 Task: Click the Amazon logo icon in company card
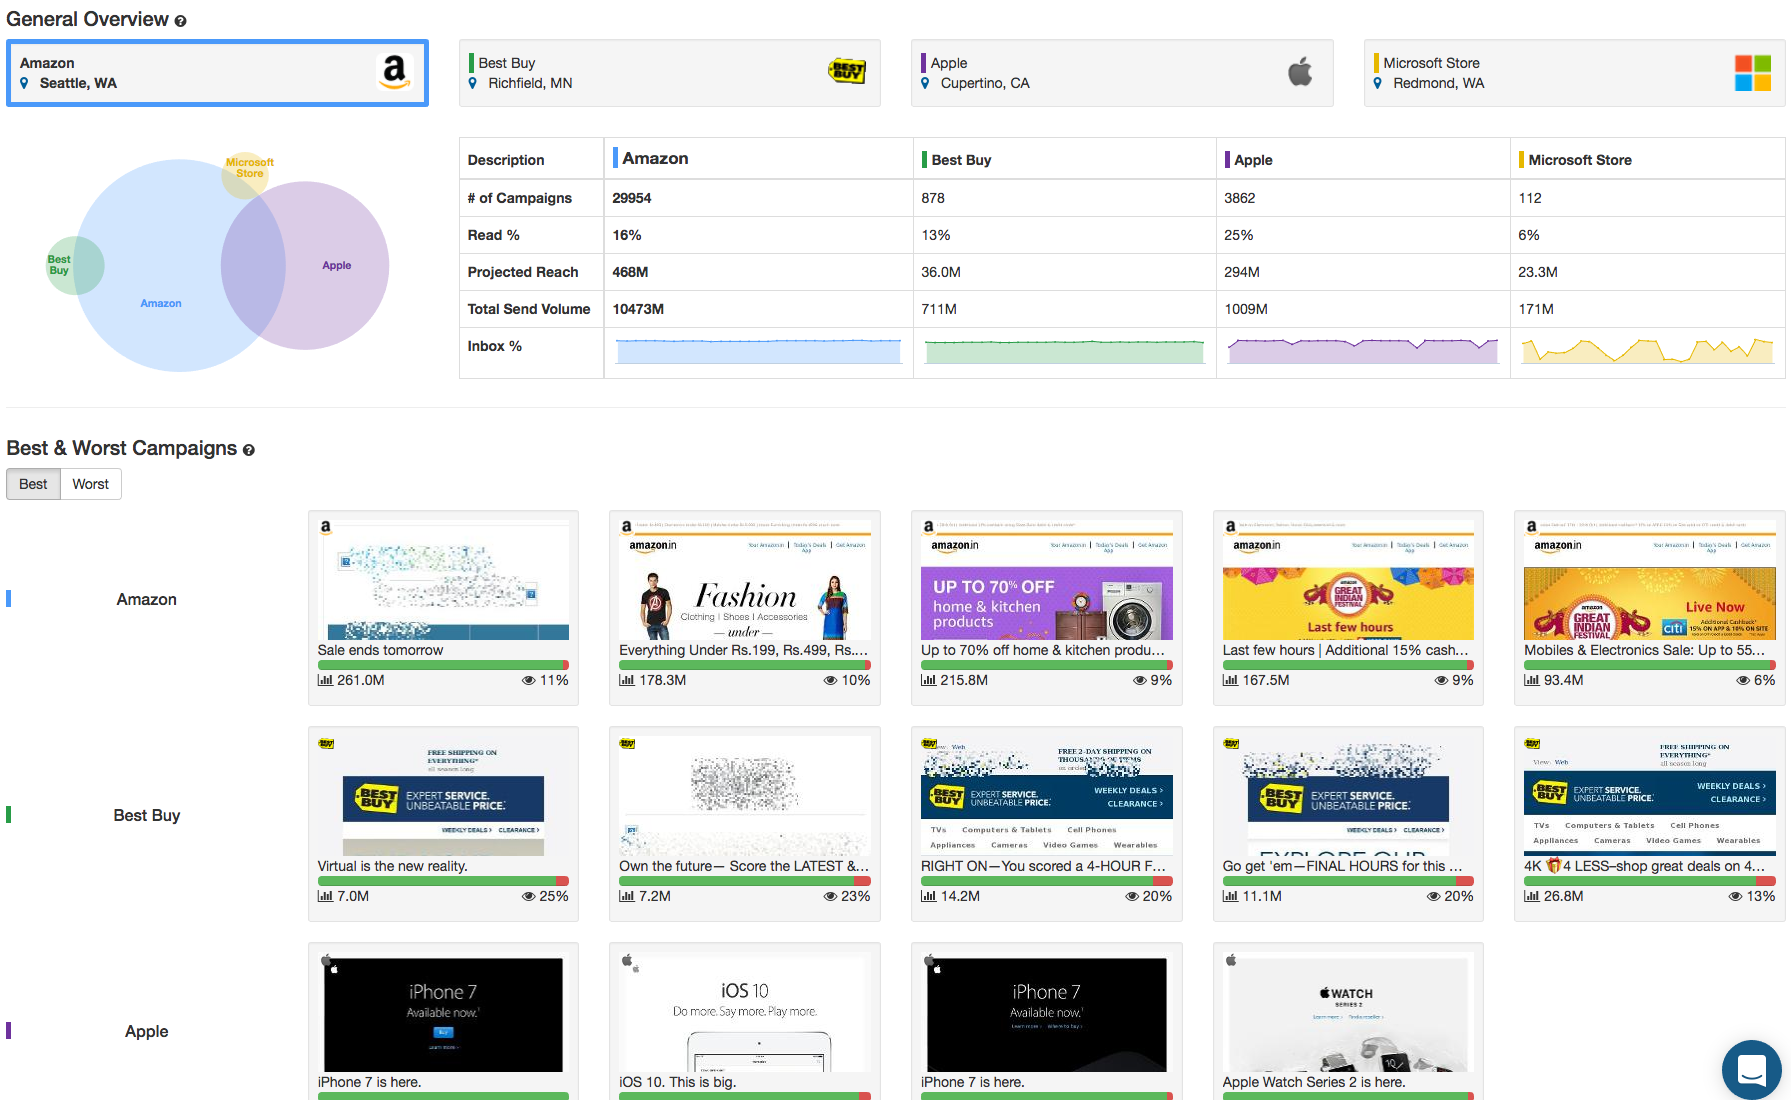[395, 72]
